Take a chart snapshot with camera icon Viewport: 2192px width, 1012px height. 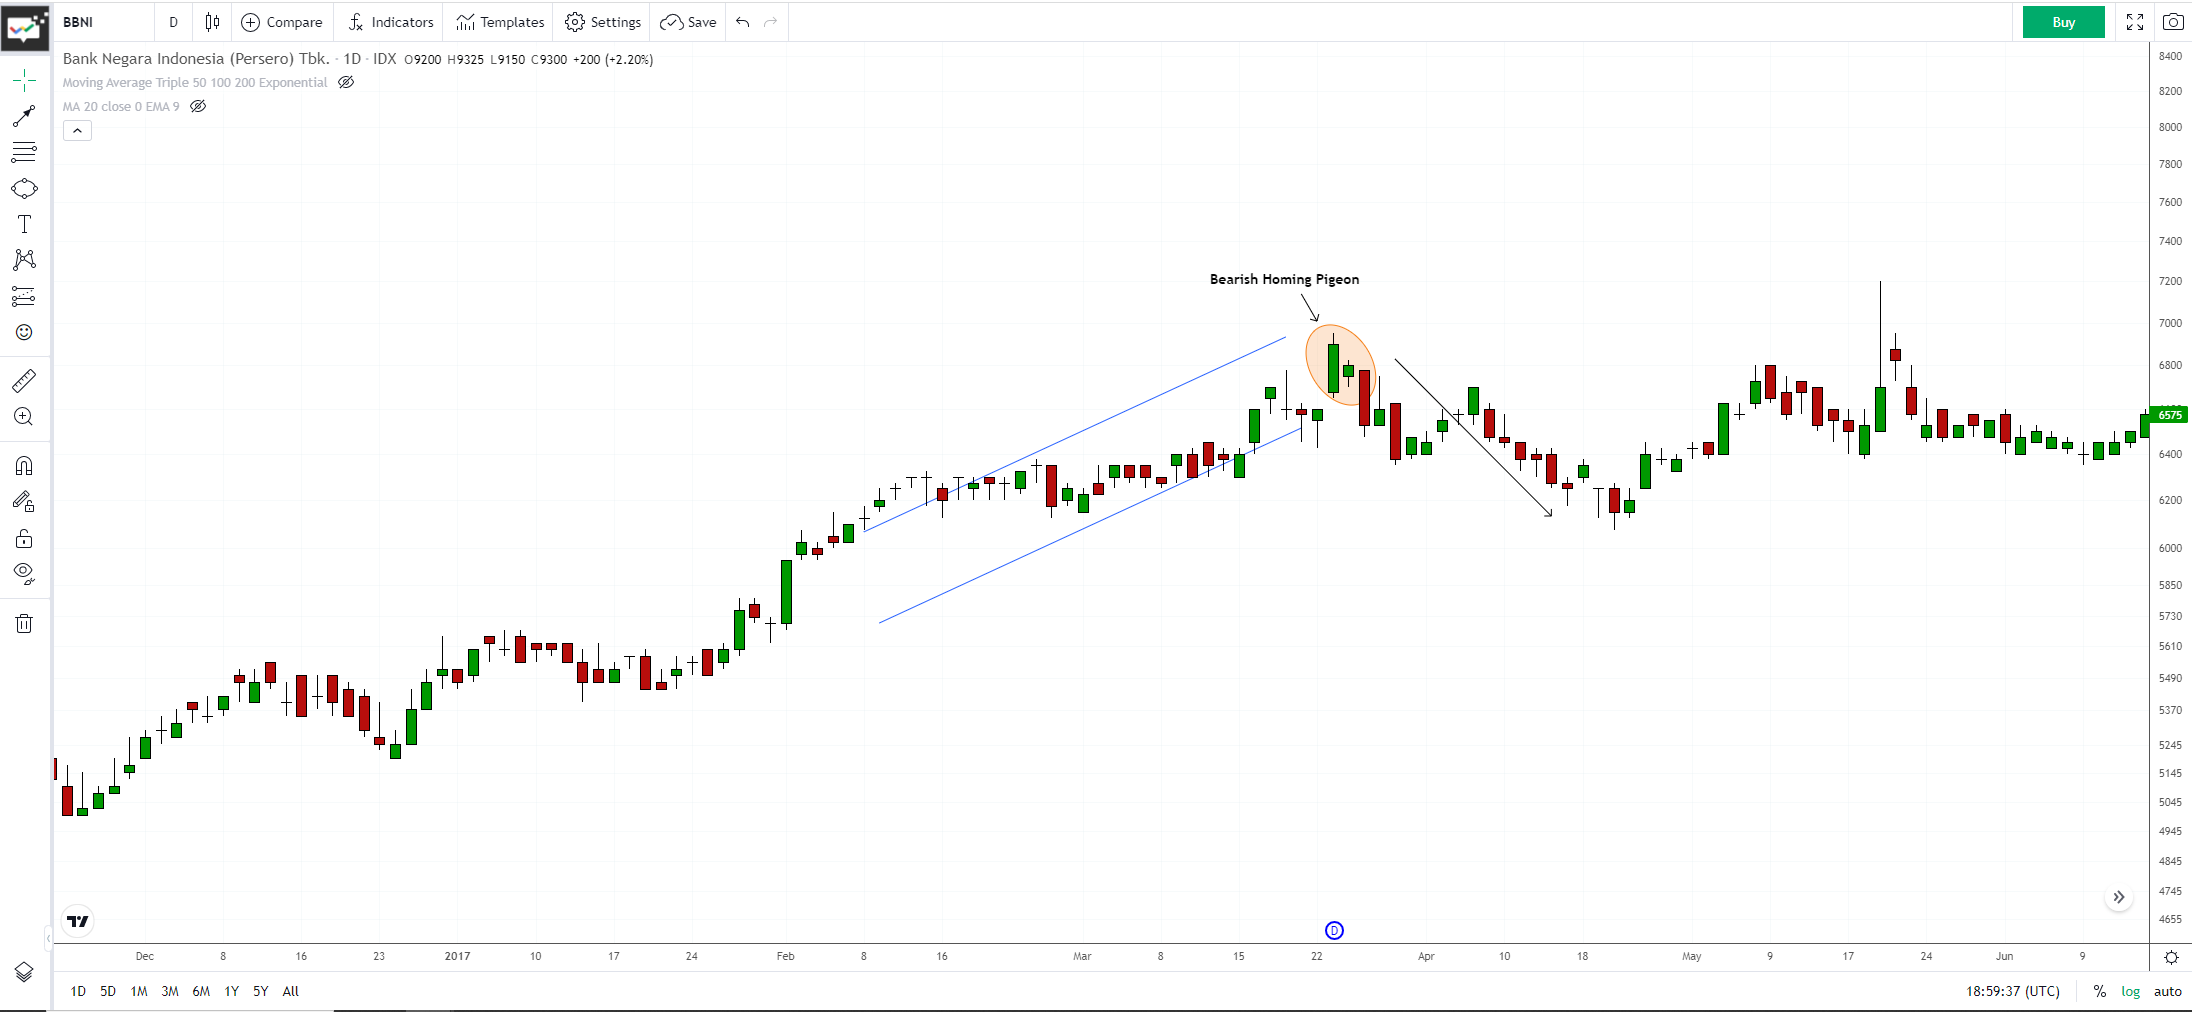(x=2173, y=22)
